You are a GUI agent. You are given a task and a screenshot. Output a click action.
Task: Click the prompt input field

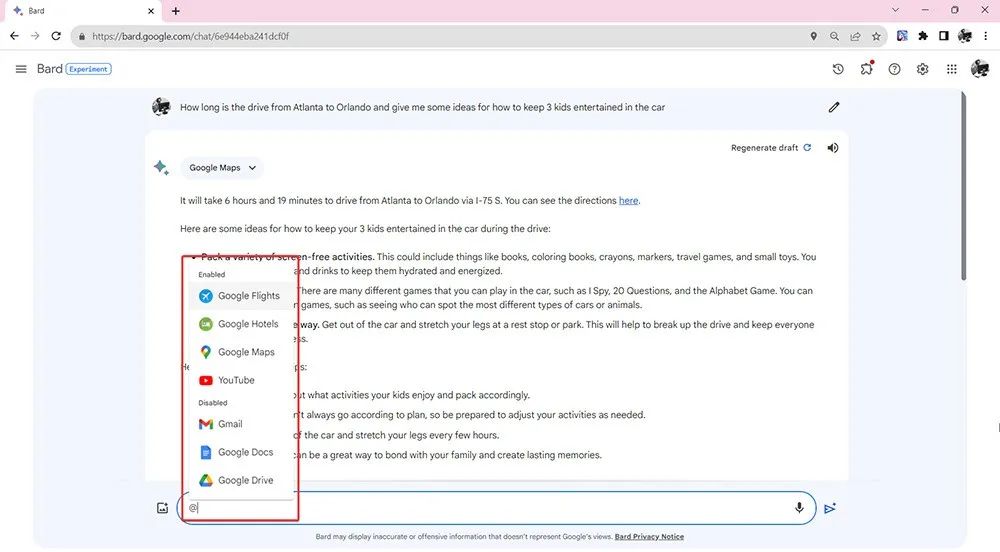[496, 508]
